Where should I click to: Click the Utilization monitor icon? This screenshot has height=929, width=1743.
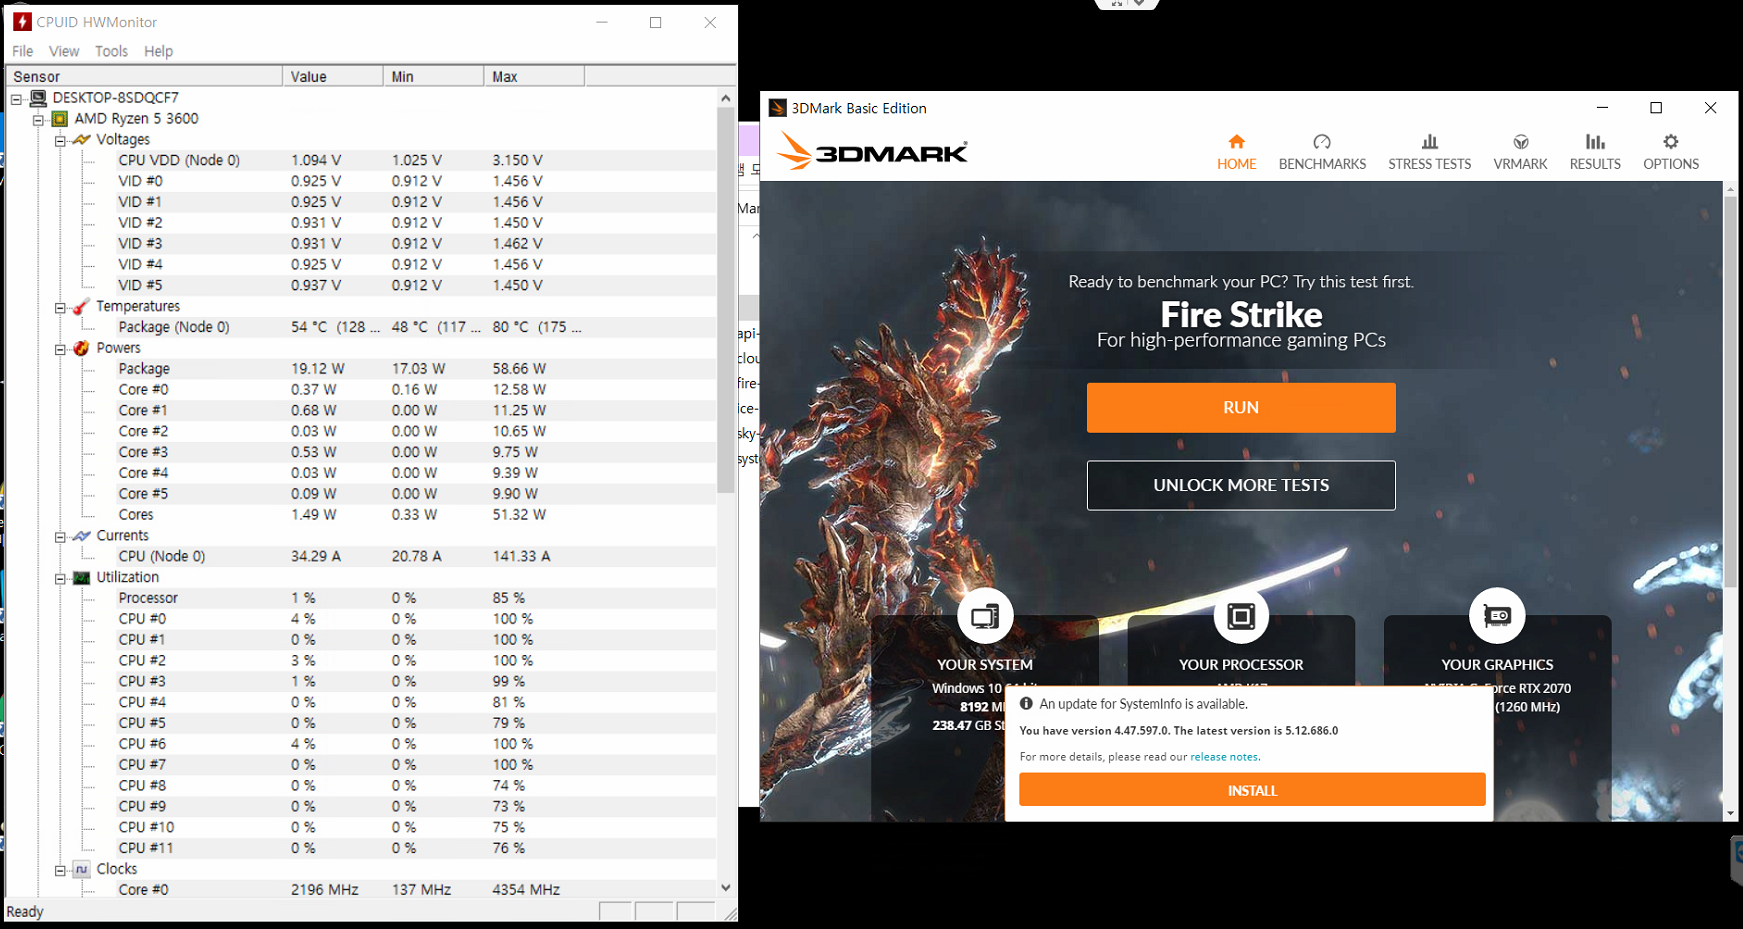coord(82,578)
